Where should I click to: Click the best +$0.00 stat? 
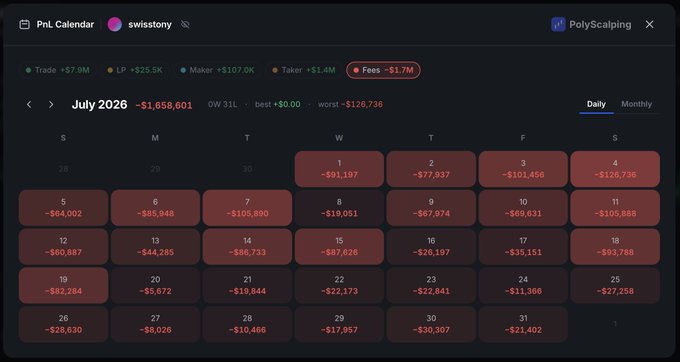pos(278,104)
